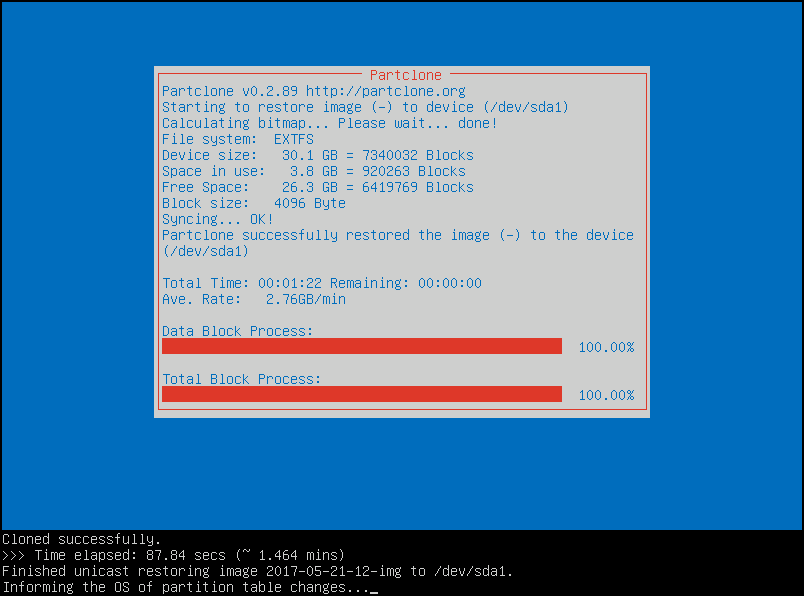
Task: Click the 'Partclone v0.2.89 http://partclone.org' line
Action: (x=314, y=91)
